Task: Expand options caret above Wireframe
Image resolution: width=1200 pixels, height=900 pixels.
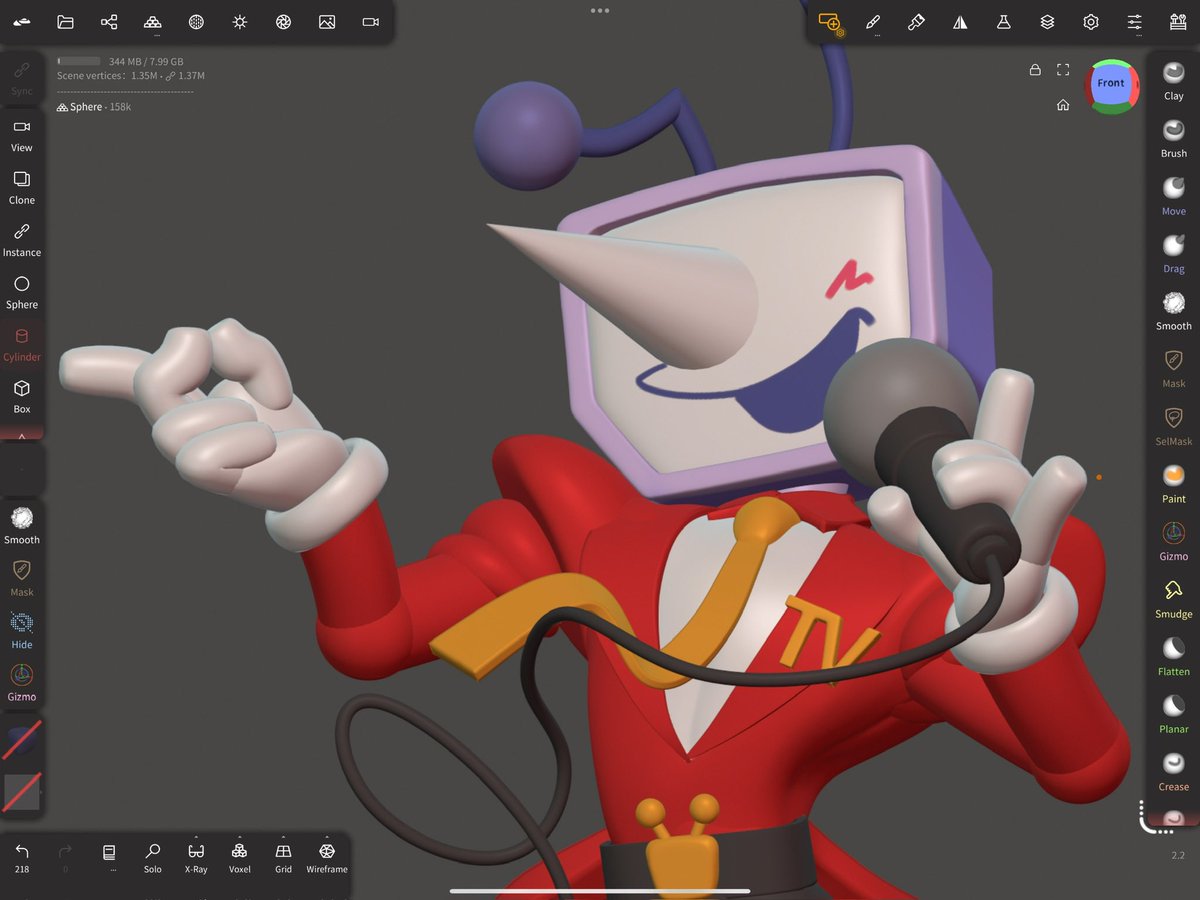Action: (327, 837)
